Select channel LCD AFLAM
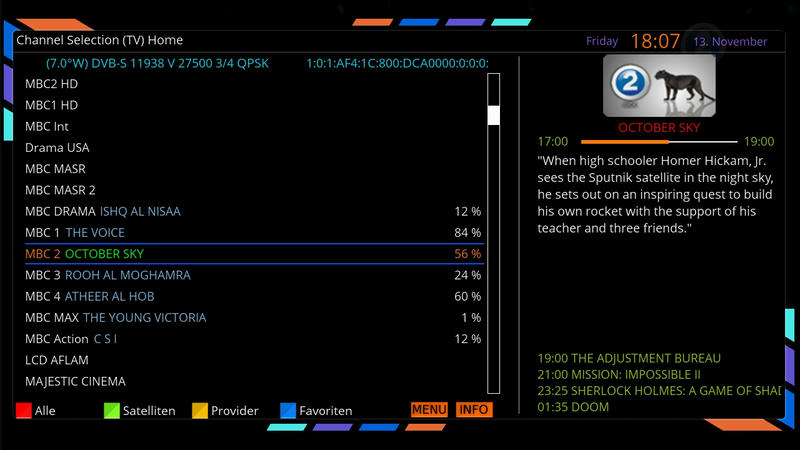The height and width of the screenshot is (450, 800). [254, 360]
